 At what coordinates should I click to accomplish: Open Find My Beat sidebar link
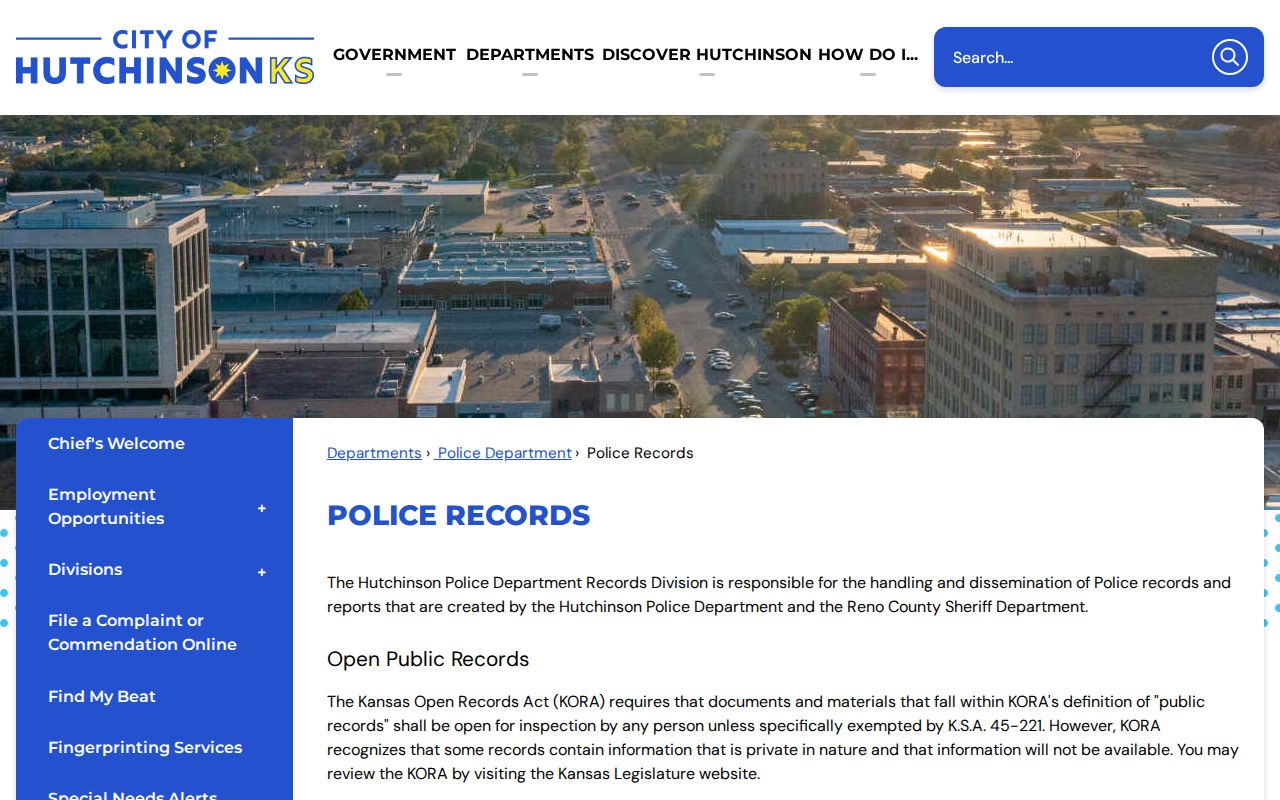click(102, 696)
